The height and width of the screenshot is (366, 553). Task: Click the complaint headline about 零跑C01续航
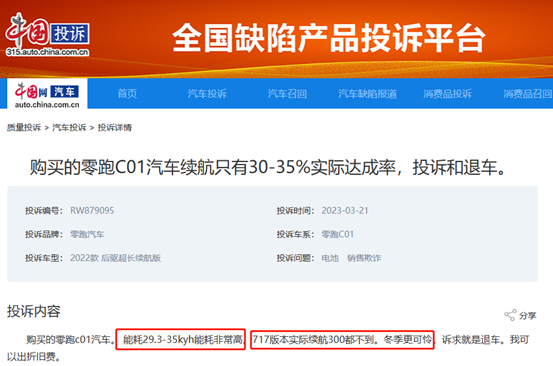(x=269, y=167)
